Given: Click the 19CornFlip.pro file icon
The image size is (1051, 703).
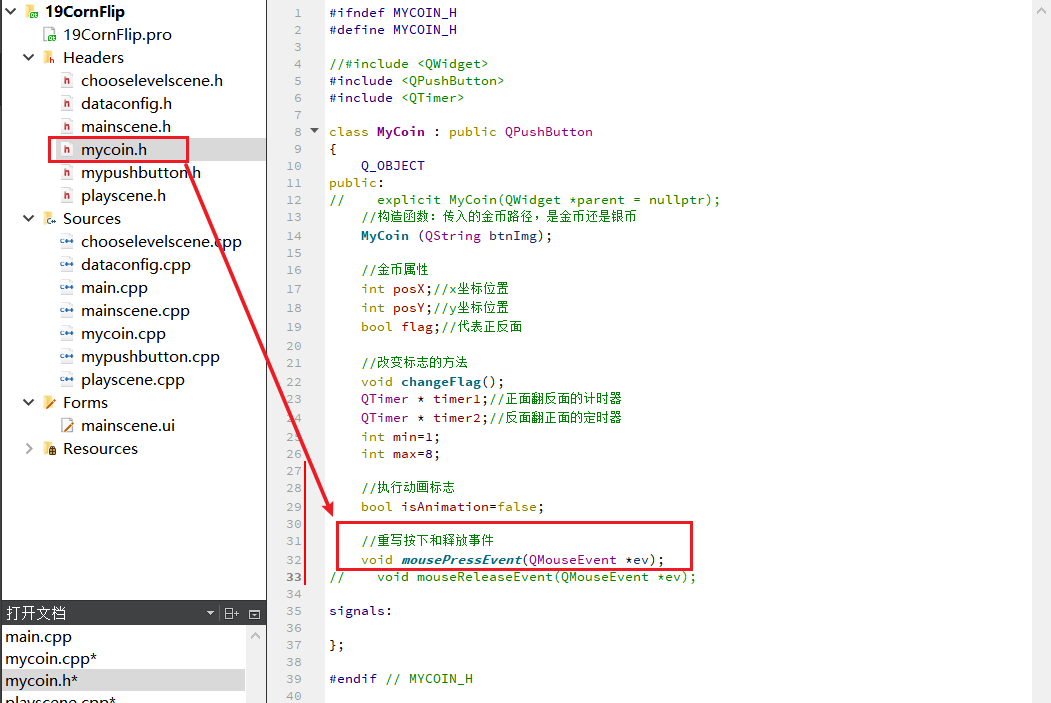Looking at the screenshot, I should pyautogui.click(x=50, y=35).
